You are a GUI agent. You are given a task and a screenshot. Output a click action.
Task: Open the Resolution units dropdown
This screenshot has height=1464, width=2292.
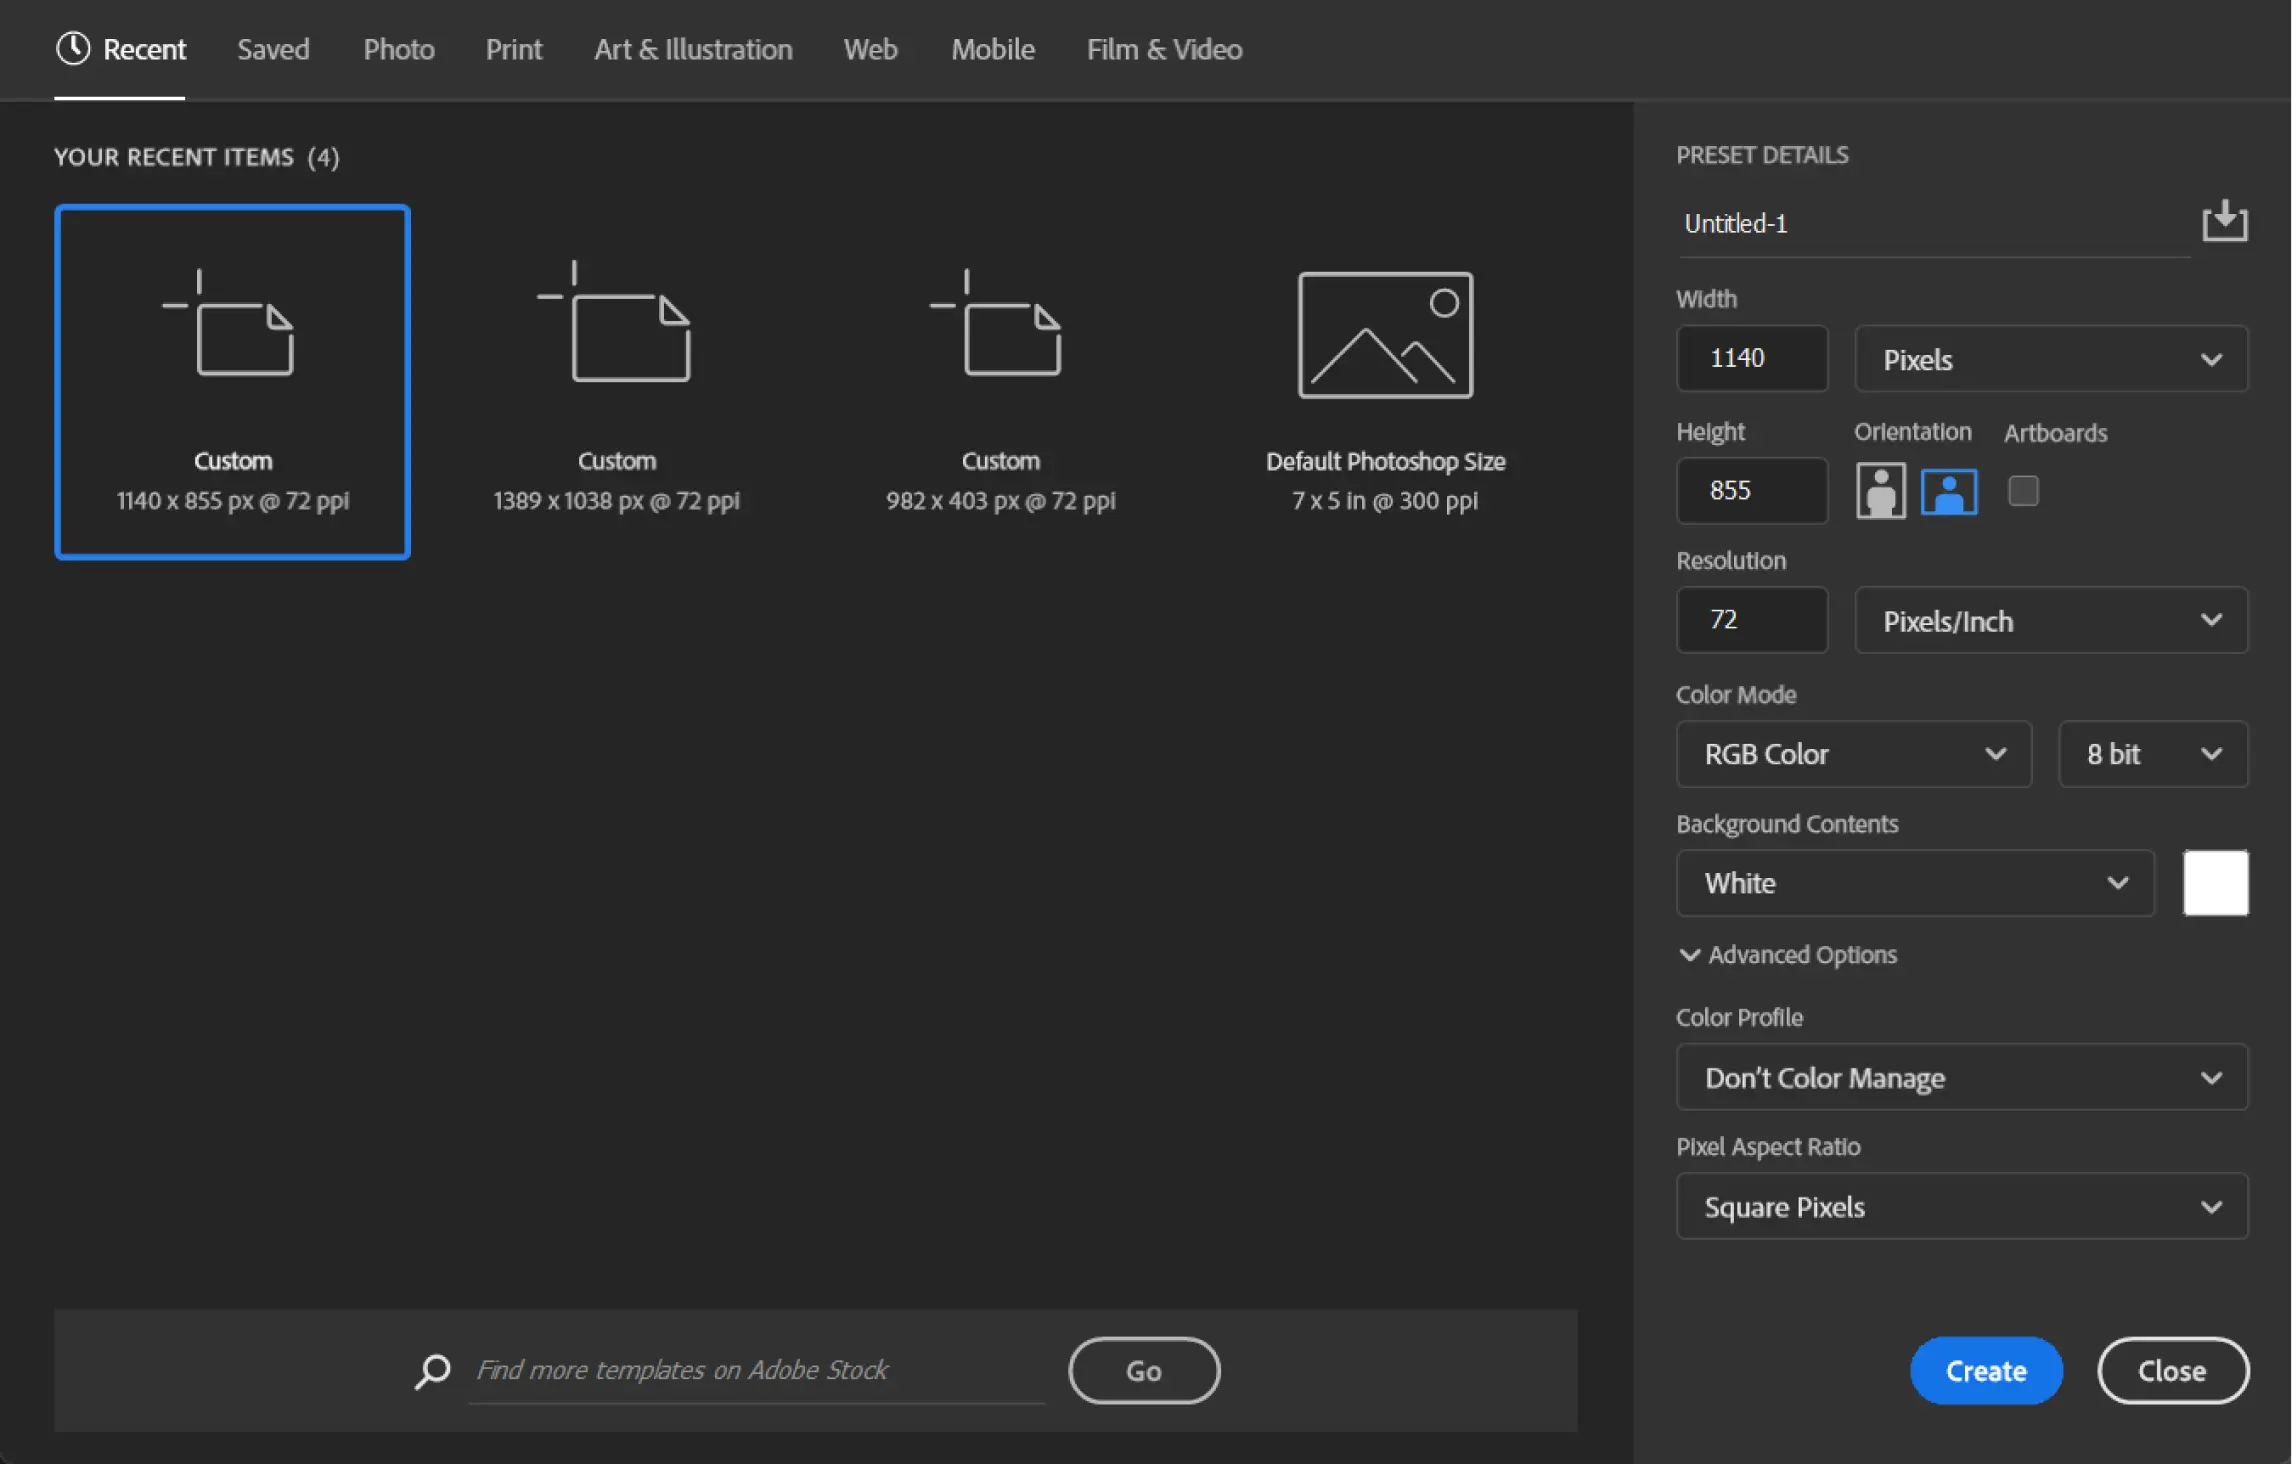[2050, 620]
